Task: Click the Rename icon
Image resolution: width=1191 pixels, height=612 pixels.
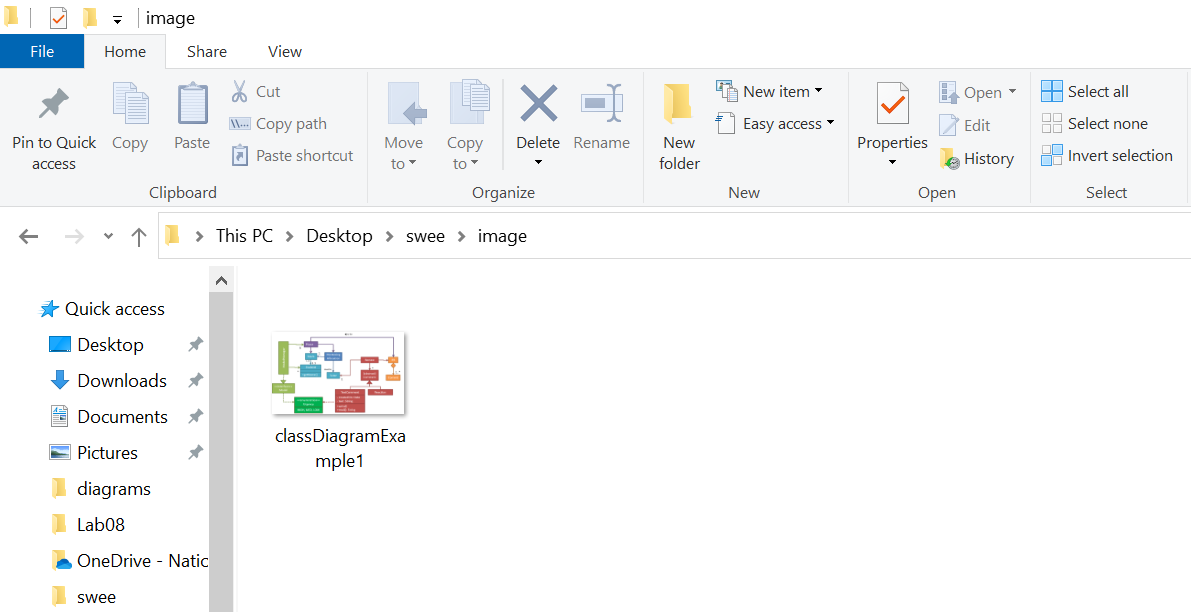Action: (x=602, y=103)
